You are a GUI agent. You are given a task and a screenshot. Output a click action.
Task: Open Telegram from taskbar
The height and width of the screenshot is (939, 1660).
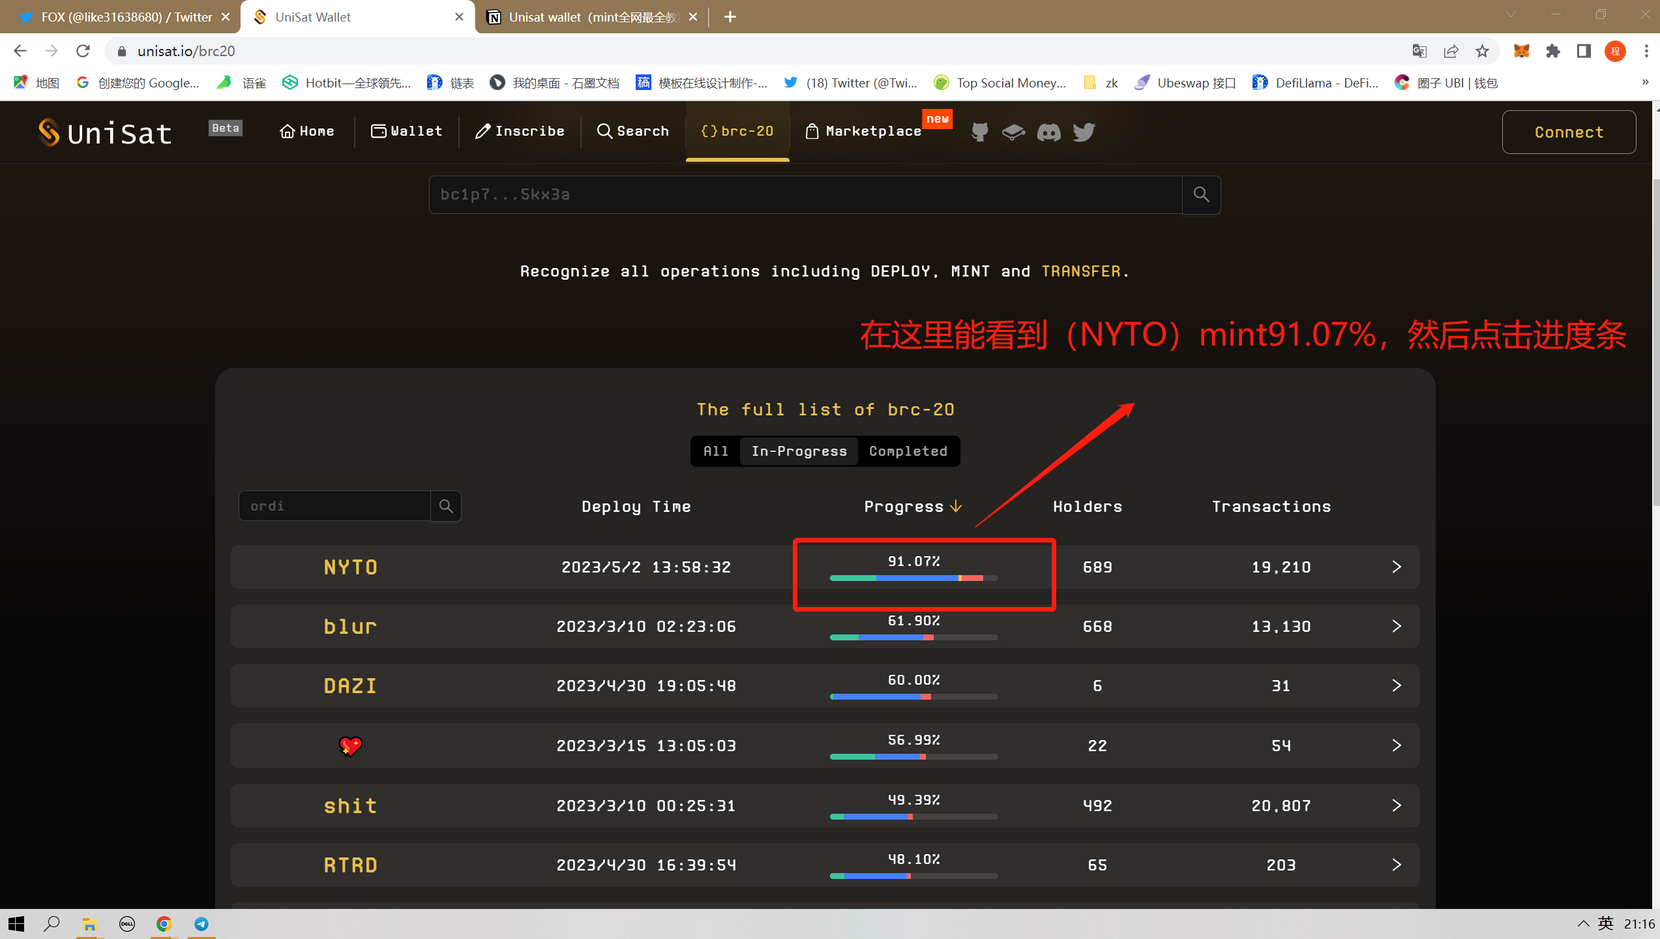[201, 924]
